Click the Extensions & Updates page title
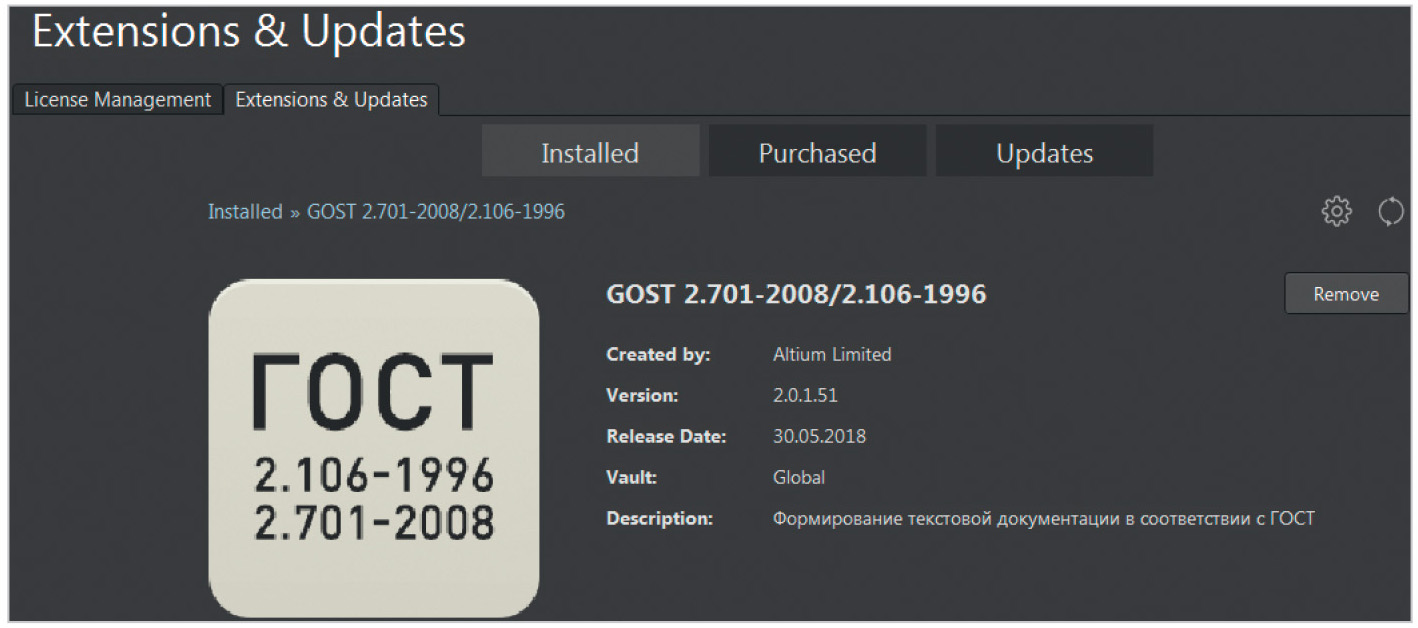The height and width of the screenshot is (628, 1418). point(249,33)
